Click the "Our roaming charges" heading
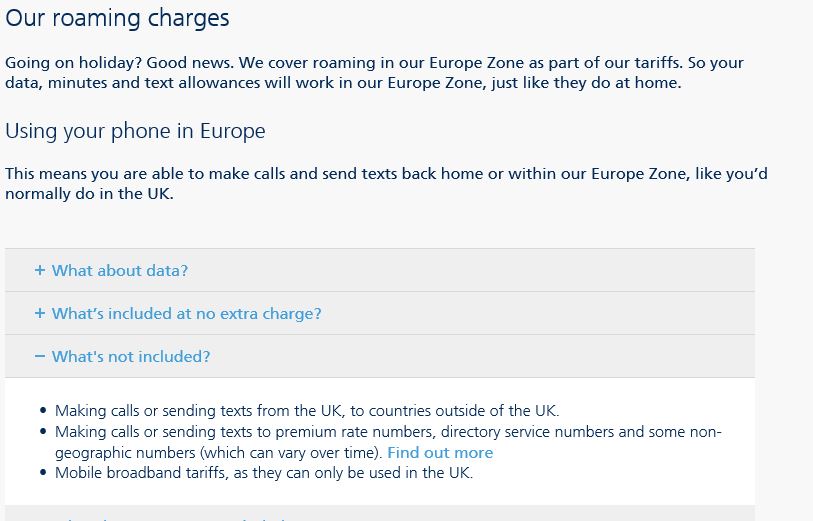The height and width of the screenshot is (521, 813). (x=117, y=18)
